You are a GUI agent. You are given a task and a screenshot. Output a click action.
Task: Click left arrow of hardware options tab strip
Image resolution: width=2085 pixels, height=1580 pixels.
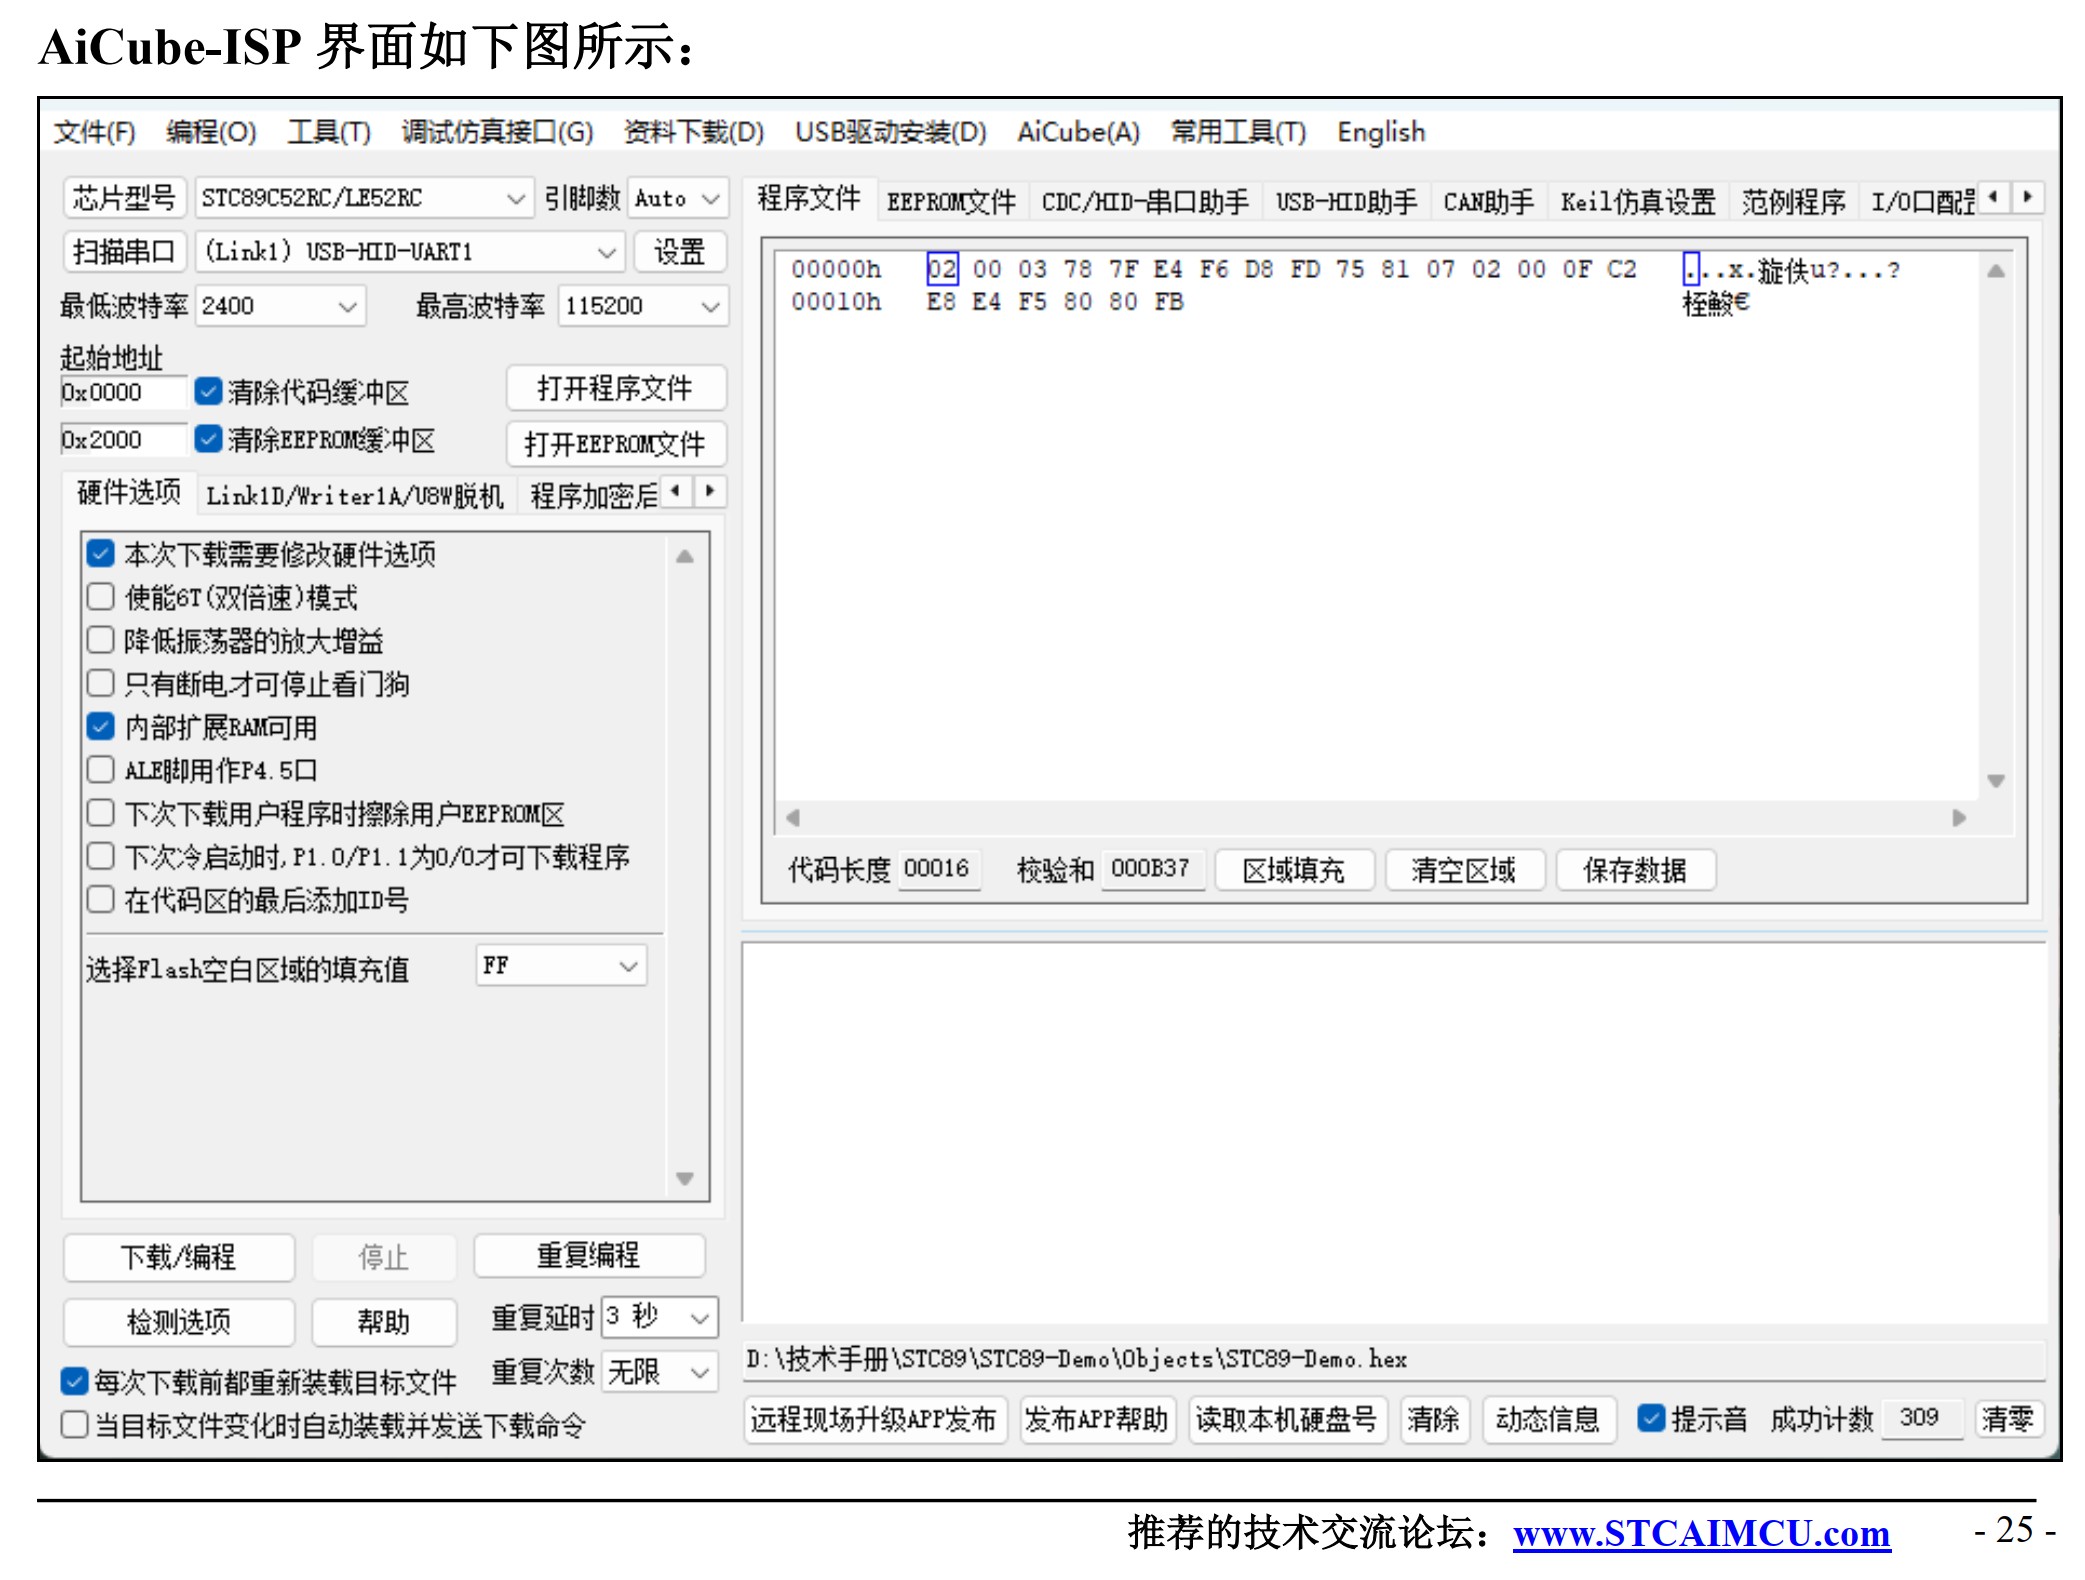[677, 491]
